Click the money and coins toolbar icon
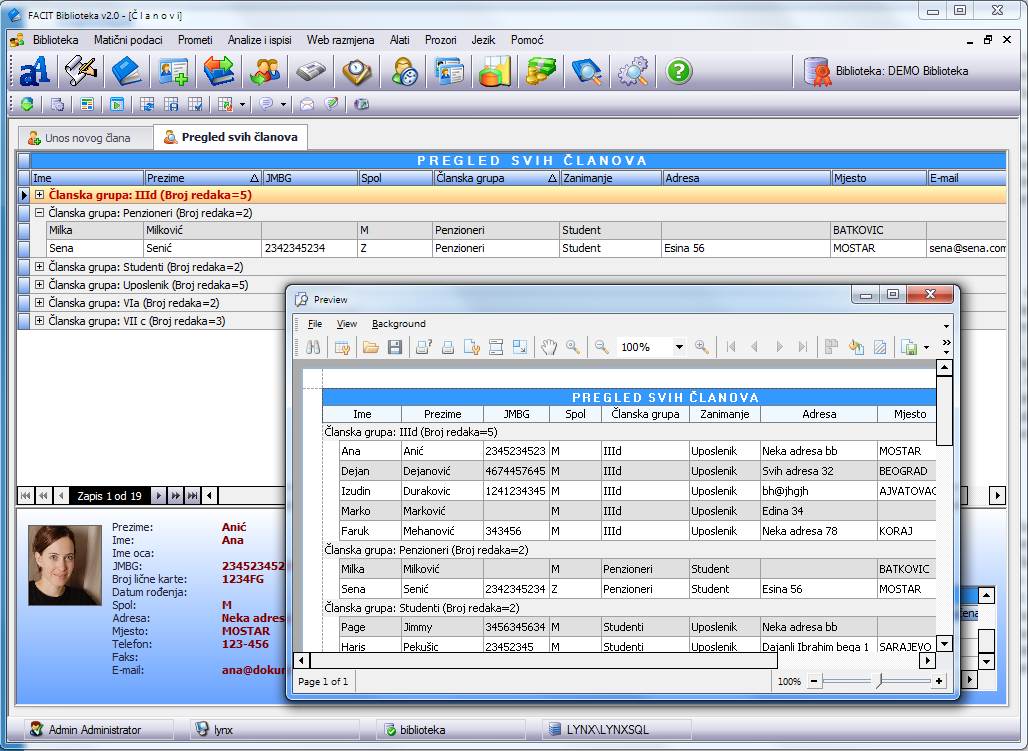This screenshot has height=751, width=1028. pos(541,71)
